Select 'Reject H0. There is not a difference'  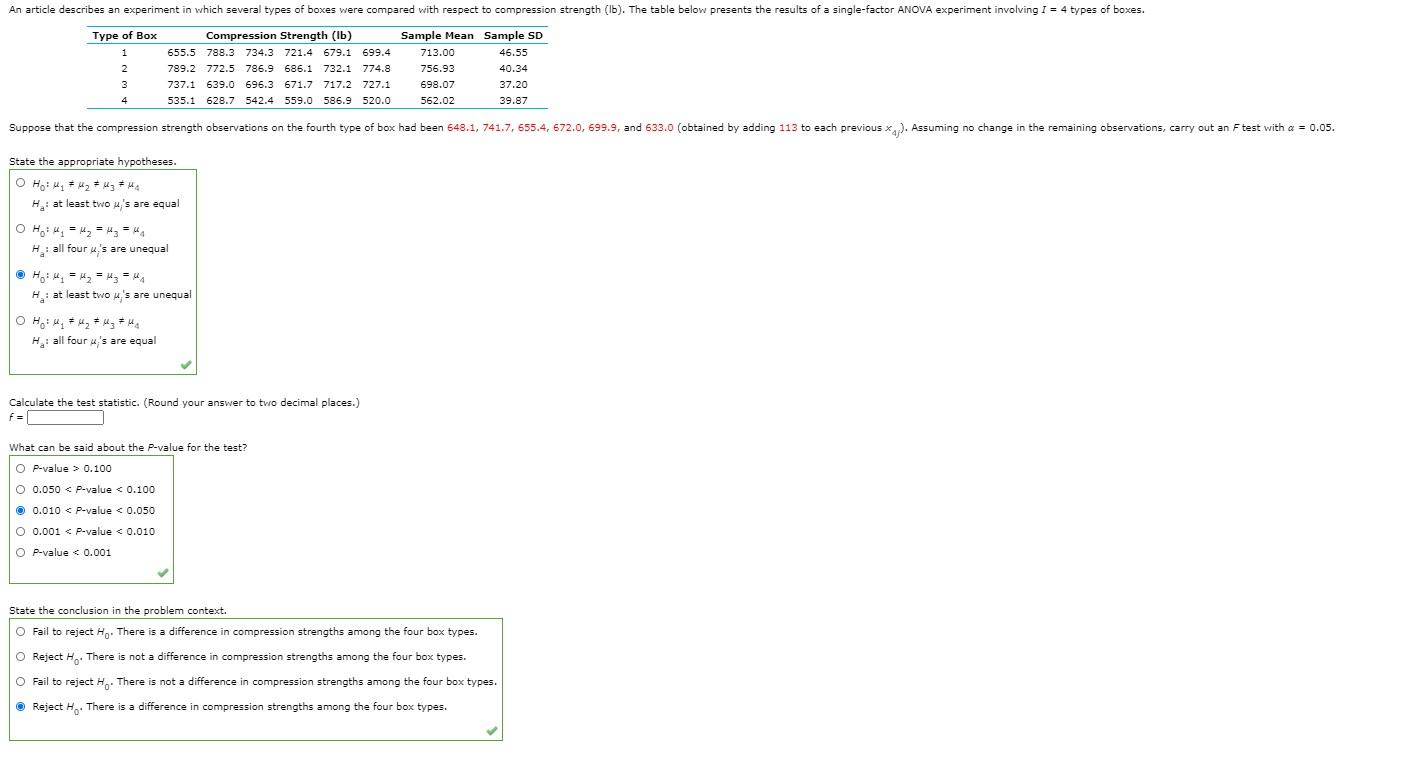tap(21, 656)
